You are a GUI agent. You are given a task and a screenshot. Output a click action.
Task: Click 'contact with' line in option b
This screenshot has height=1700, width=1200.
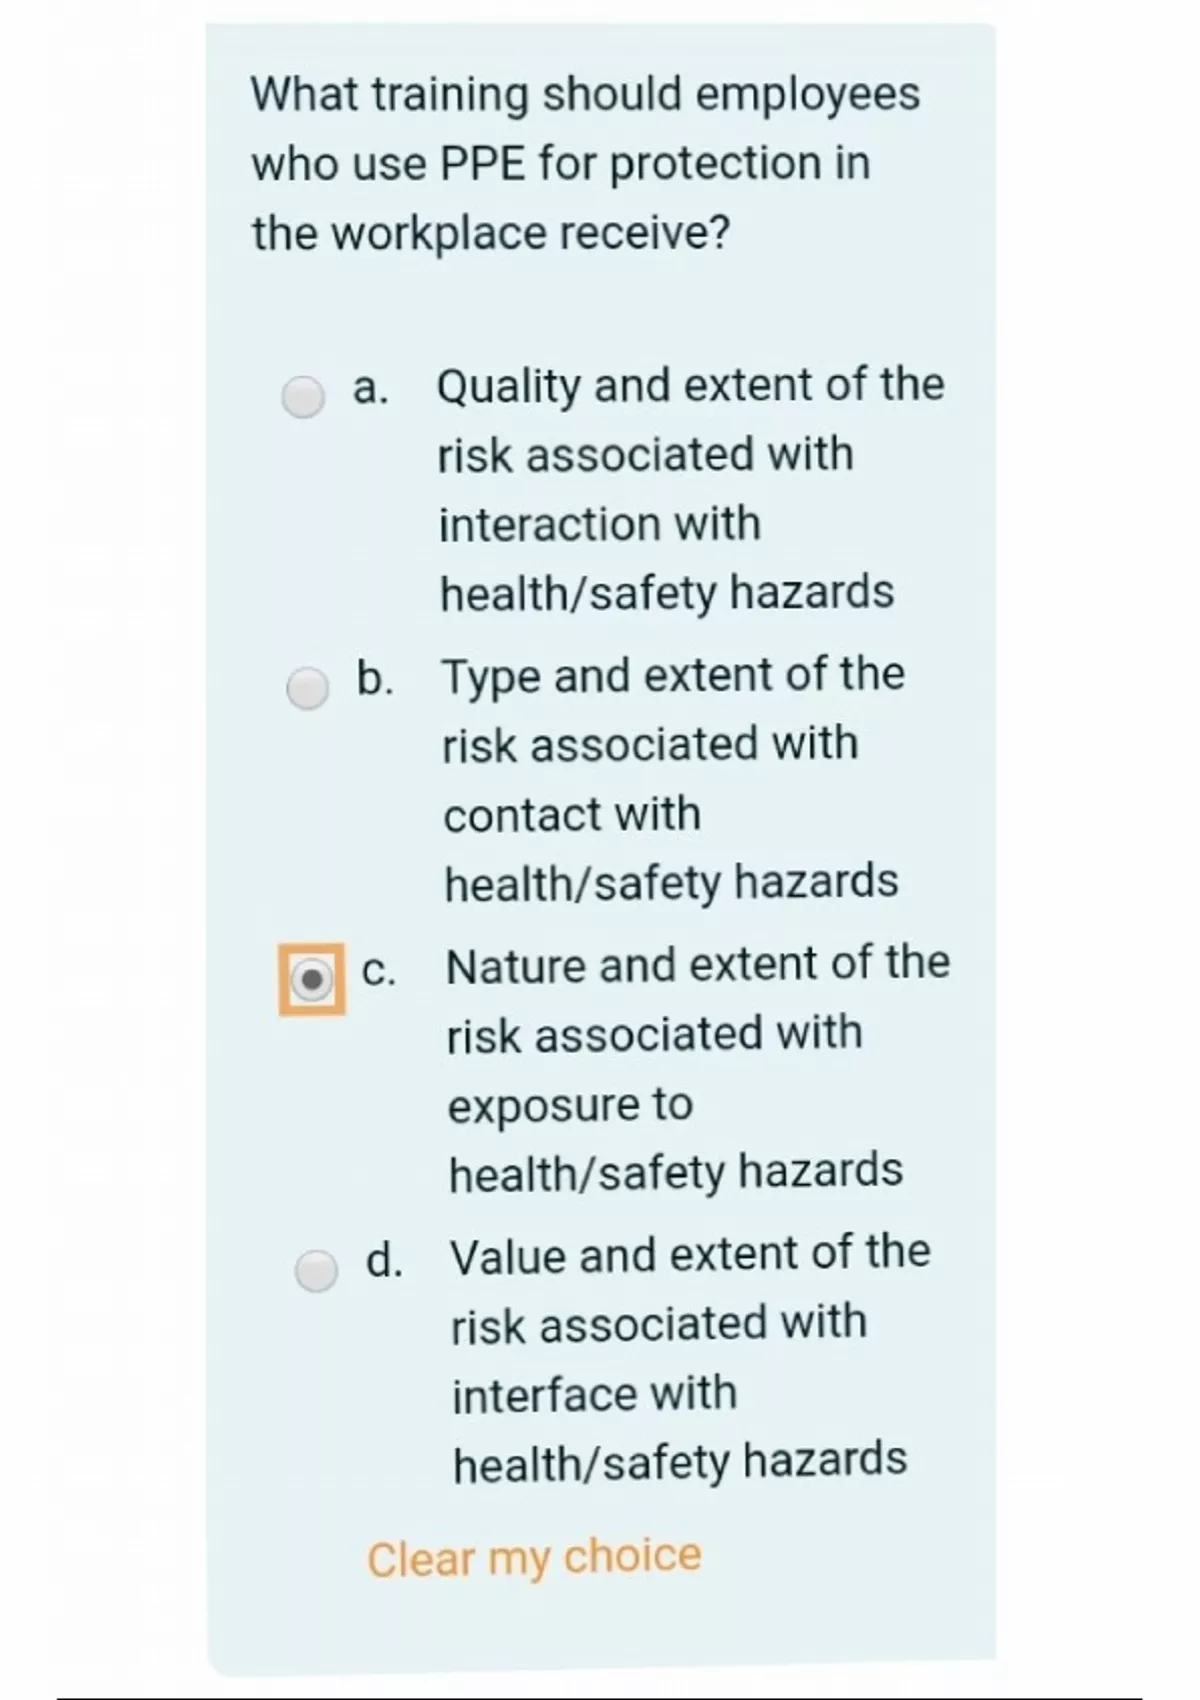click(x=572, y=814)
